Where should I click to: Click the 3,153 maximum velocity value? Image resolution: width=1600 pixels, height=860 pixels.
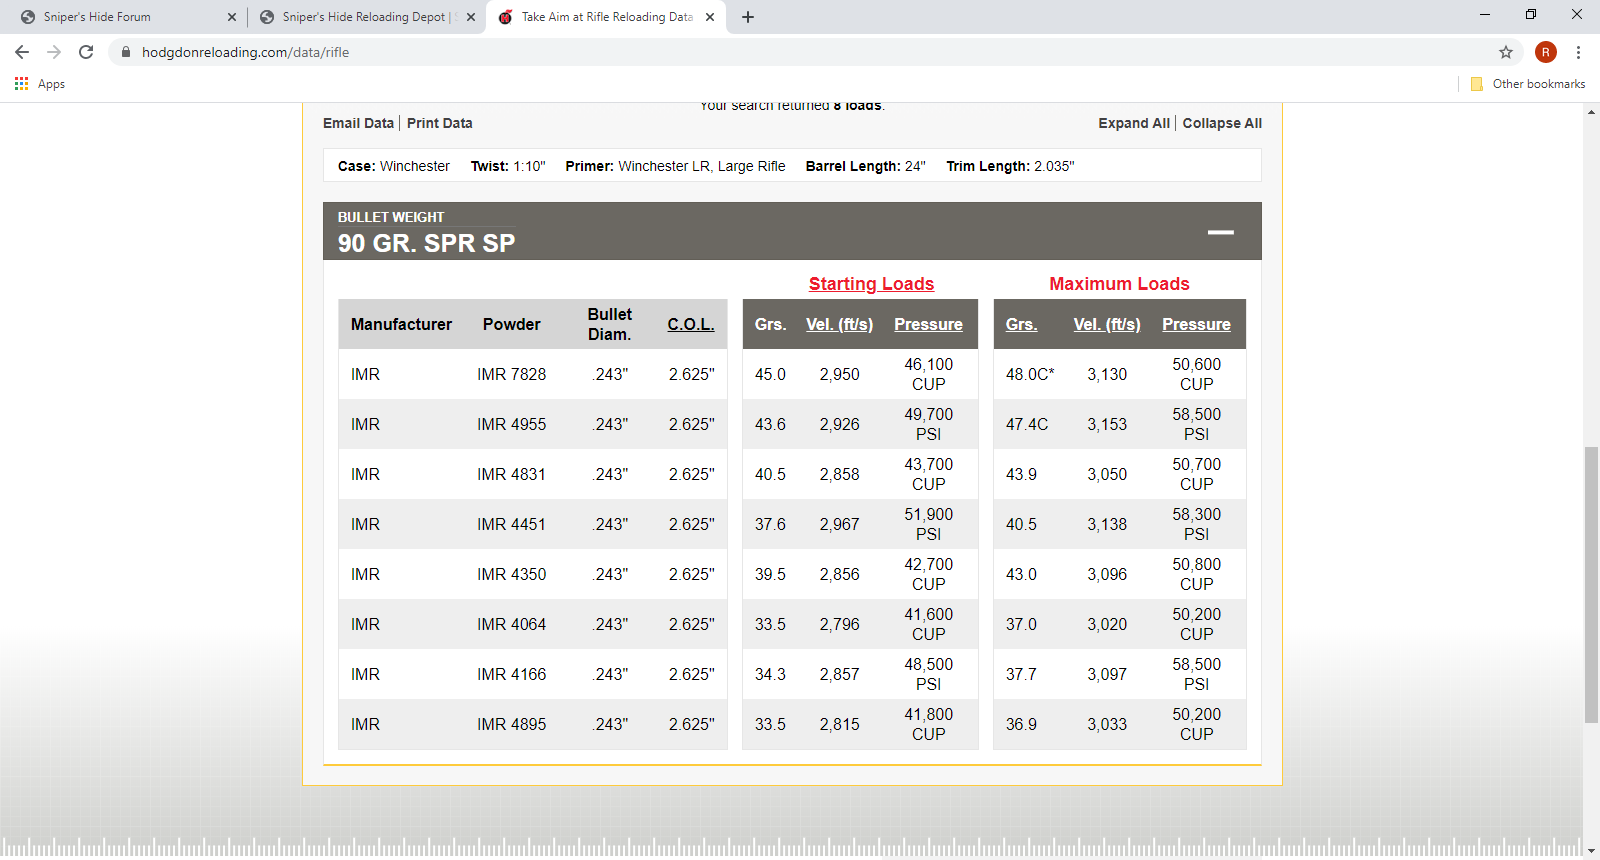[x=1107, y=424]
